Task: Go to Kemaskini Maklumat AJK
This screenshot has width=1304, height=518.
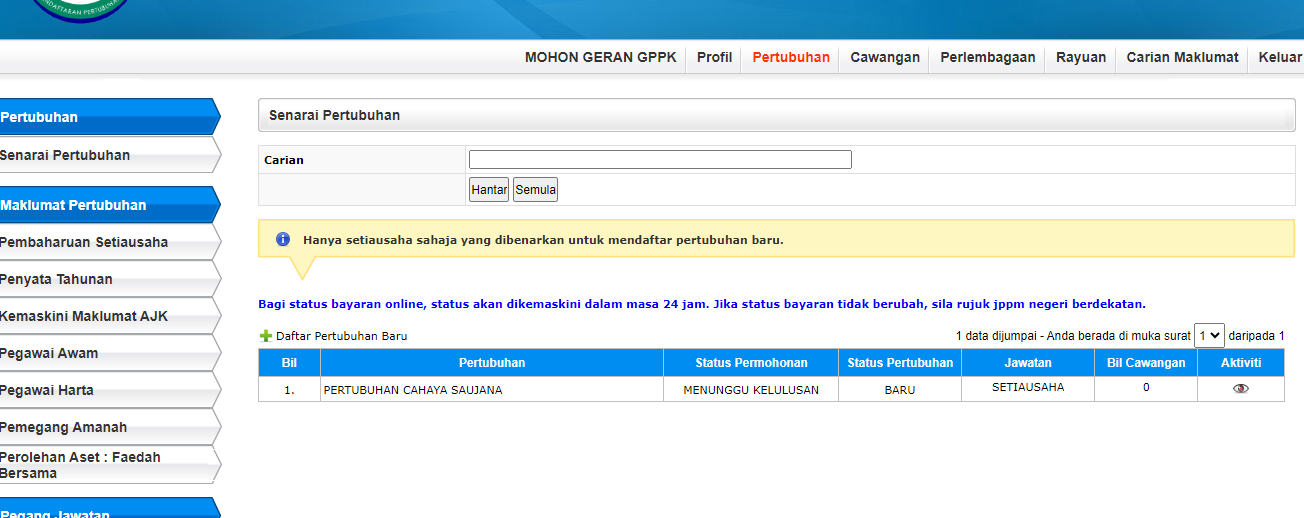Action: (84, 316)
